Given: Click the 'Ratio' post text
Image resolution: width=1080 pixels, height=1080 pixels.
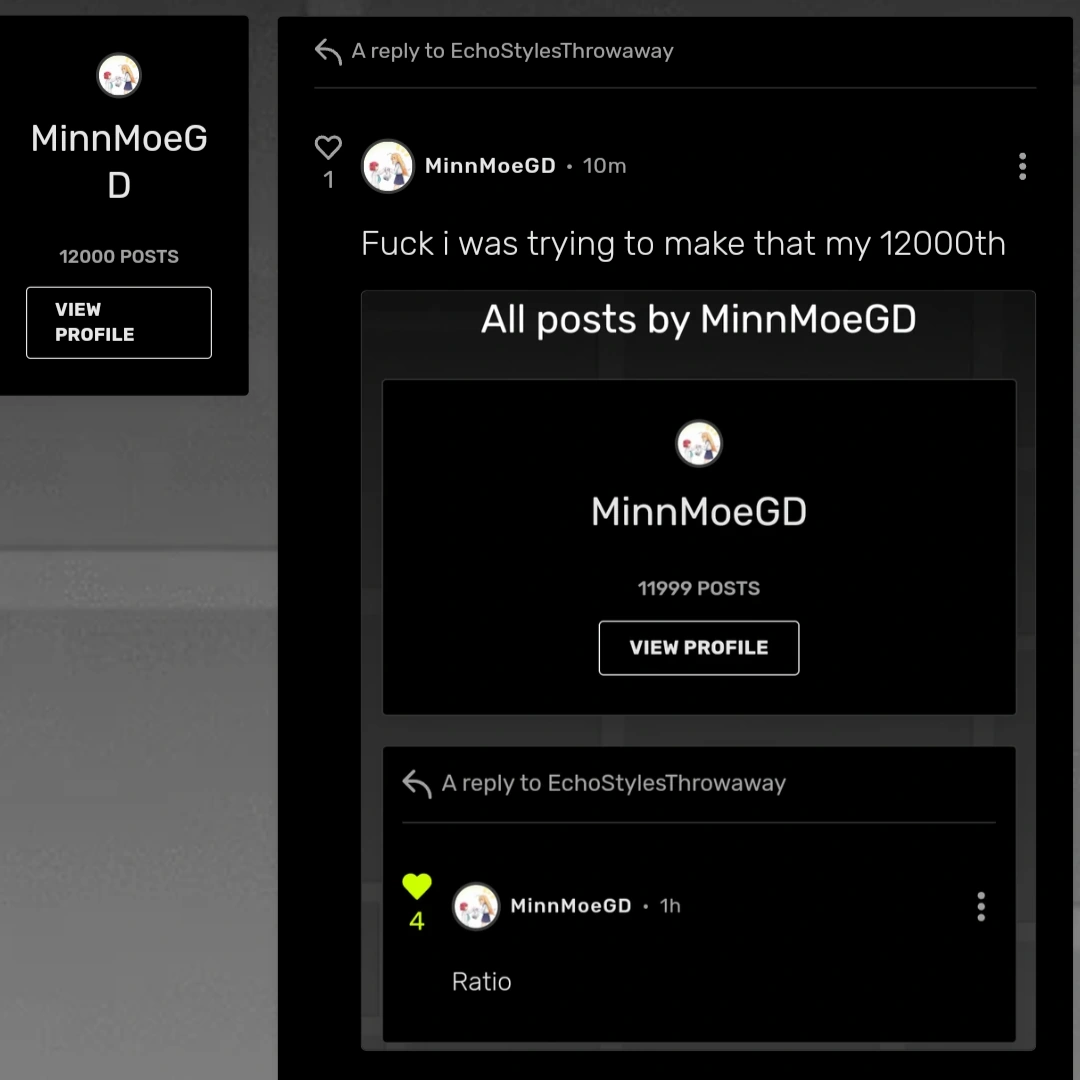Looking at the screenshot, I should point(482,982).
